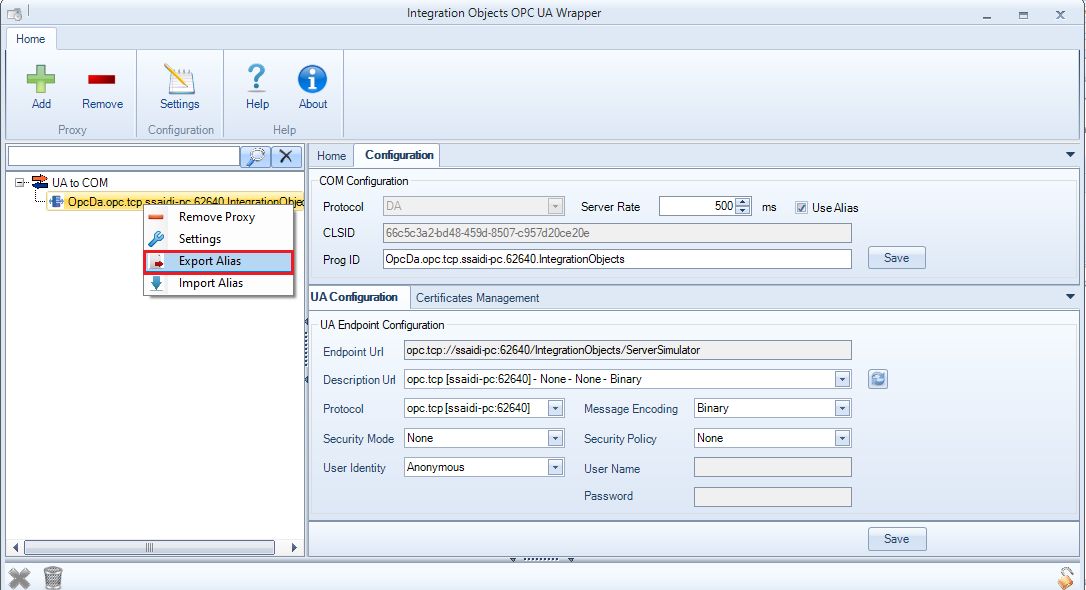Decrease the Server Rate value

pos(743,210)
